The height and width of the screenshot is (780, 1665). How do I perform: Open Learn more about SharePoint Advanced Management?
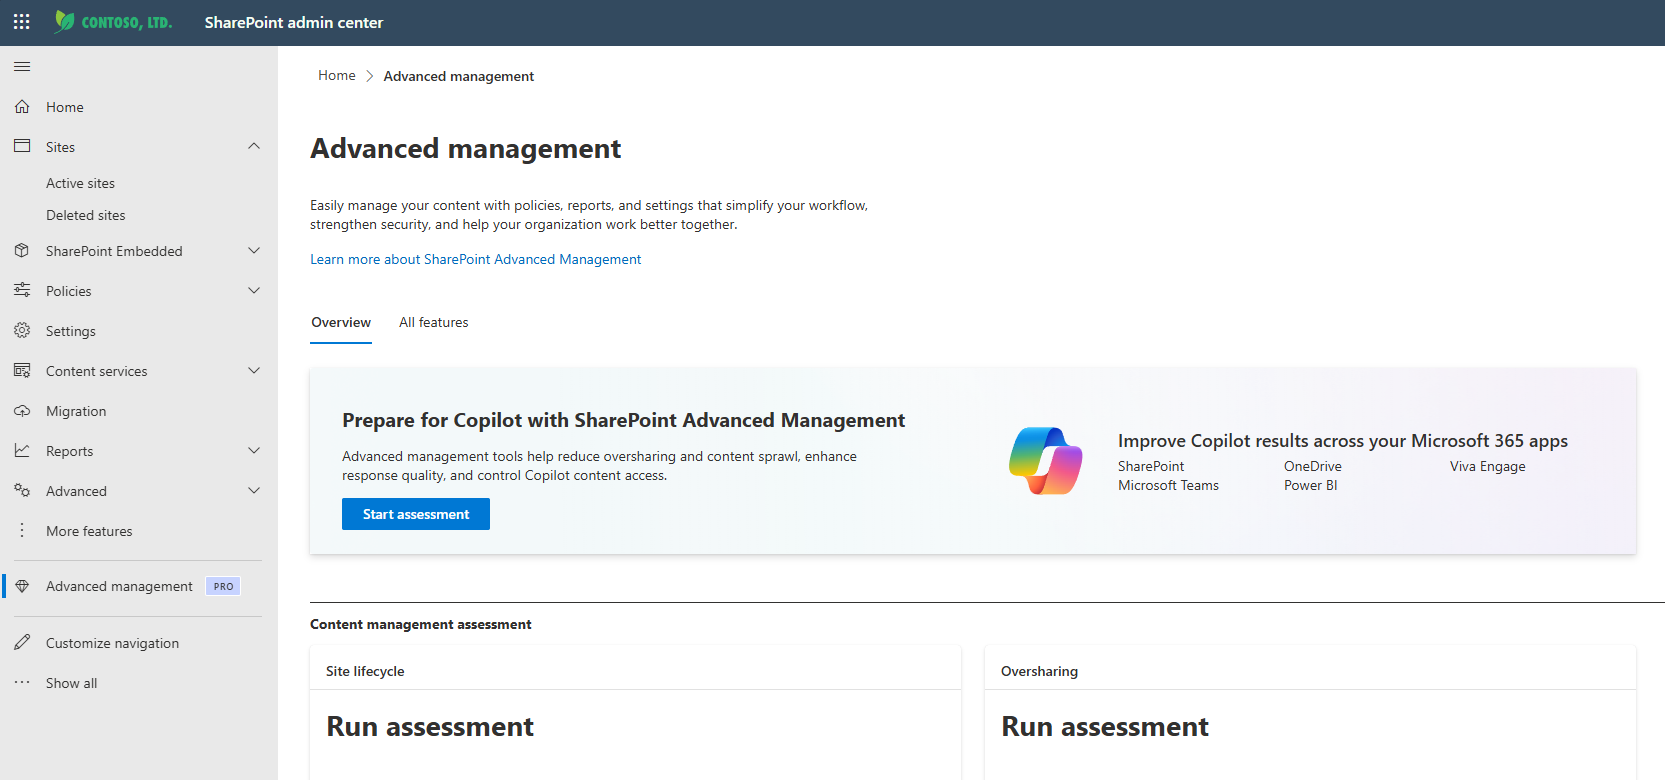pyautogui.click(x=476, y=260)
